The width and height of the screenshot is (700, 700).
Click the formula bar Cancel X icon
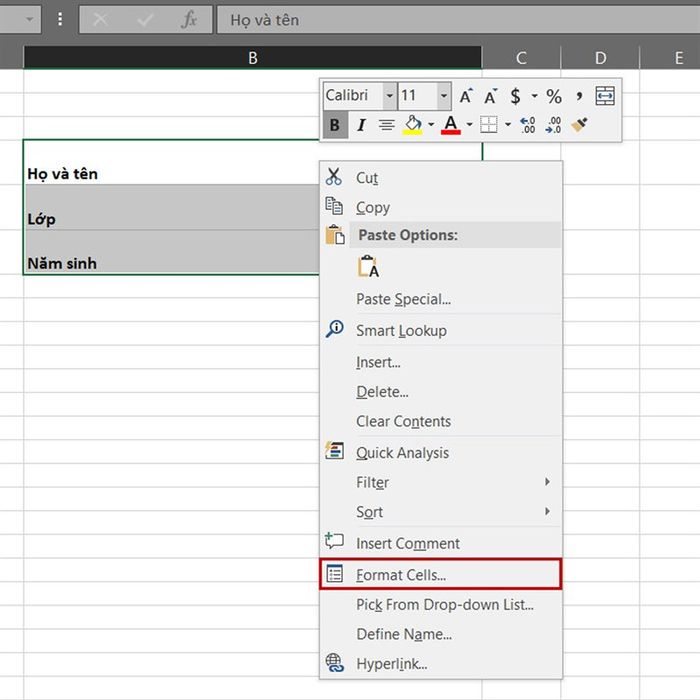click(x=100, y=20)
